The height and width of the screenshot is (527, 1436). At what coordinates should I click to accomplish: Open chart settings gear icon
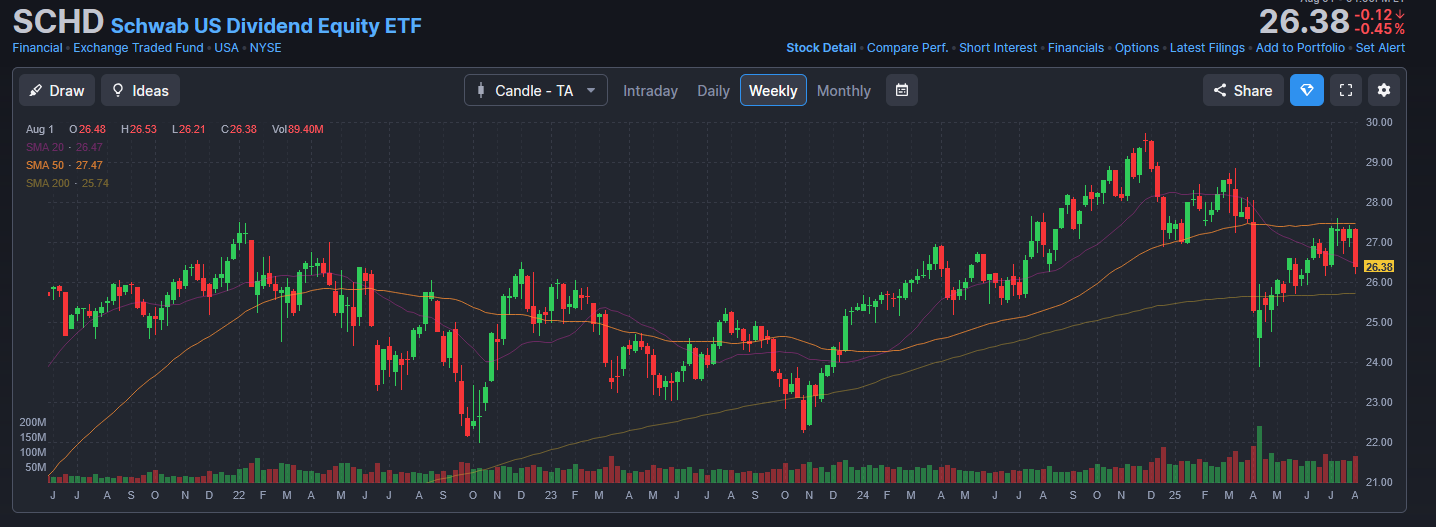(x=1384, y=90)
